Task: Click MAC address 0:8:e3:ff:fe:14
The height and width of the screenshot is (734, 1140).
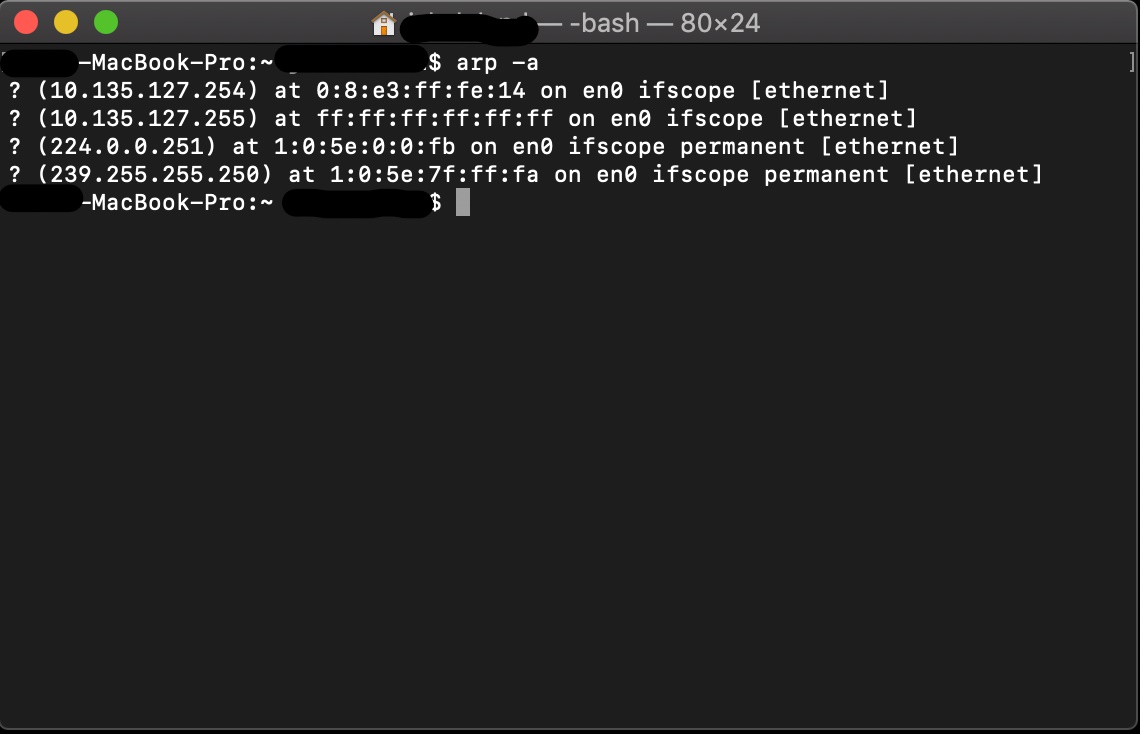Action: pos(420,91)
